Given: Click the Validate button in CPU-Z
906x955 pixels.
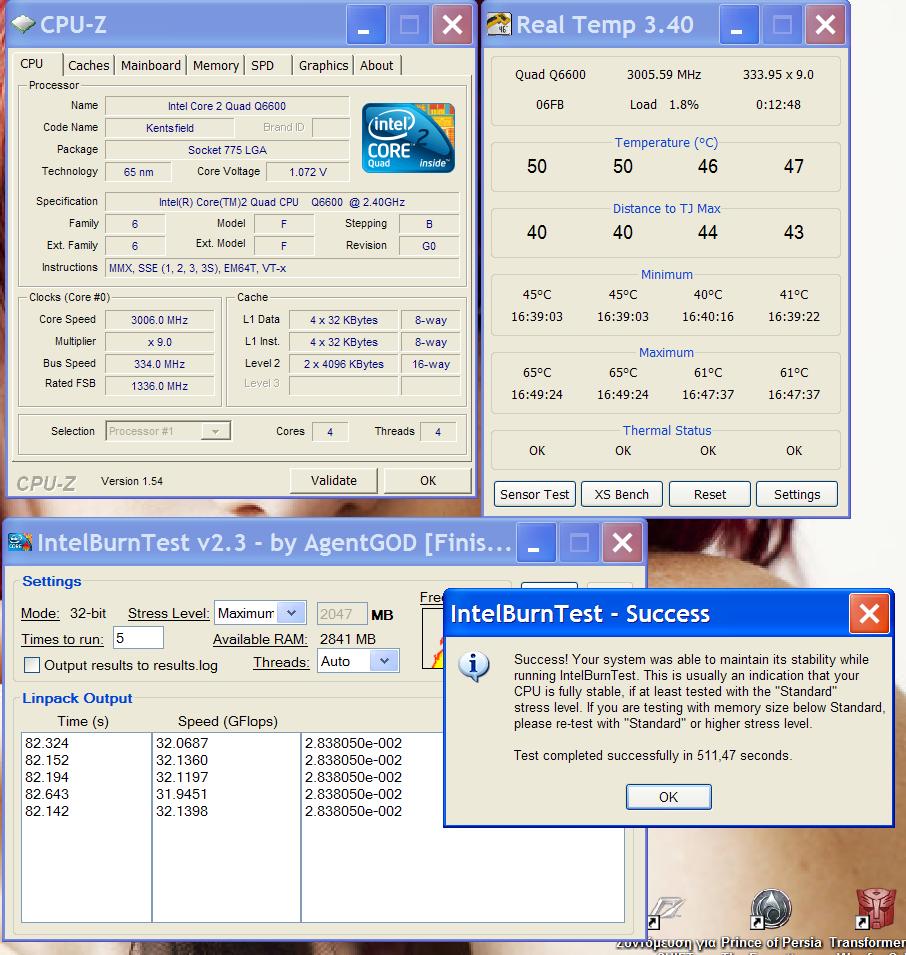Looking at the screenshot, I should pos(334,481).
